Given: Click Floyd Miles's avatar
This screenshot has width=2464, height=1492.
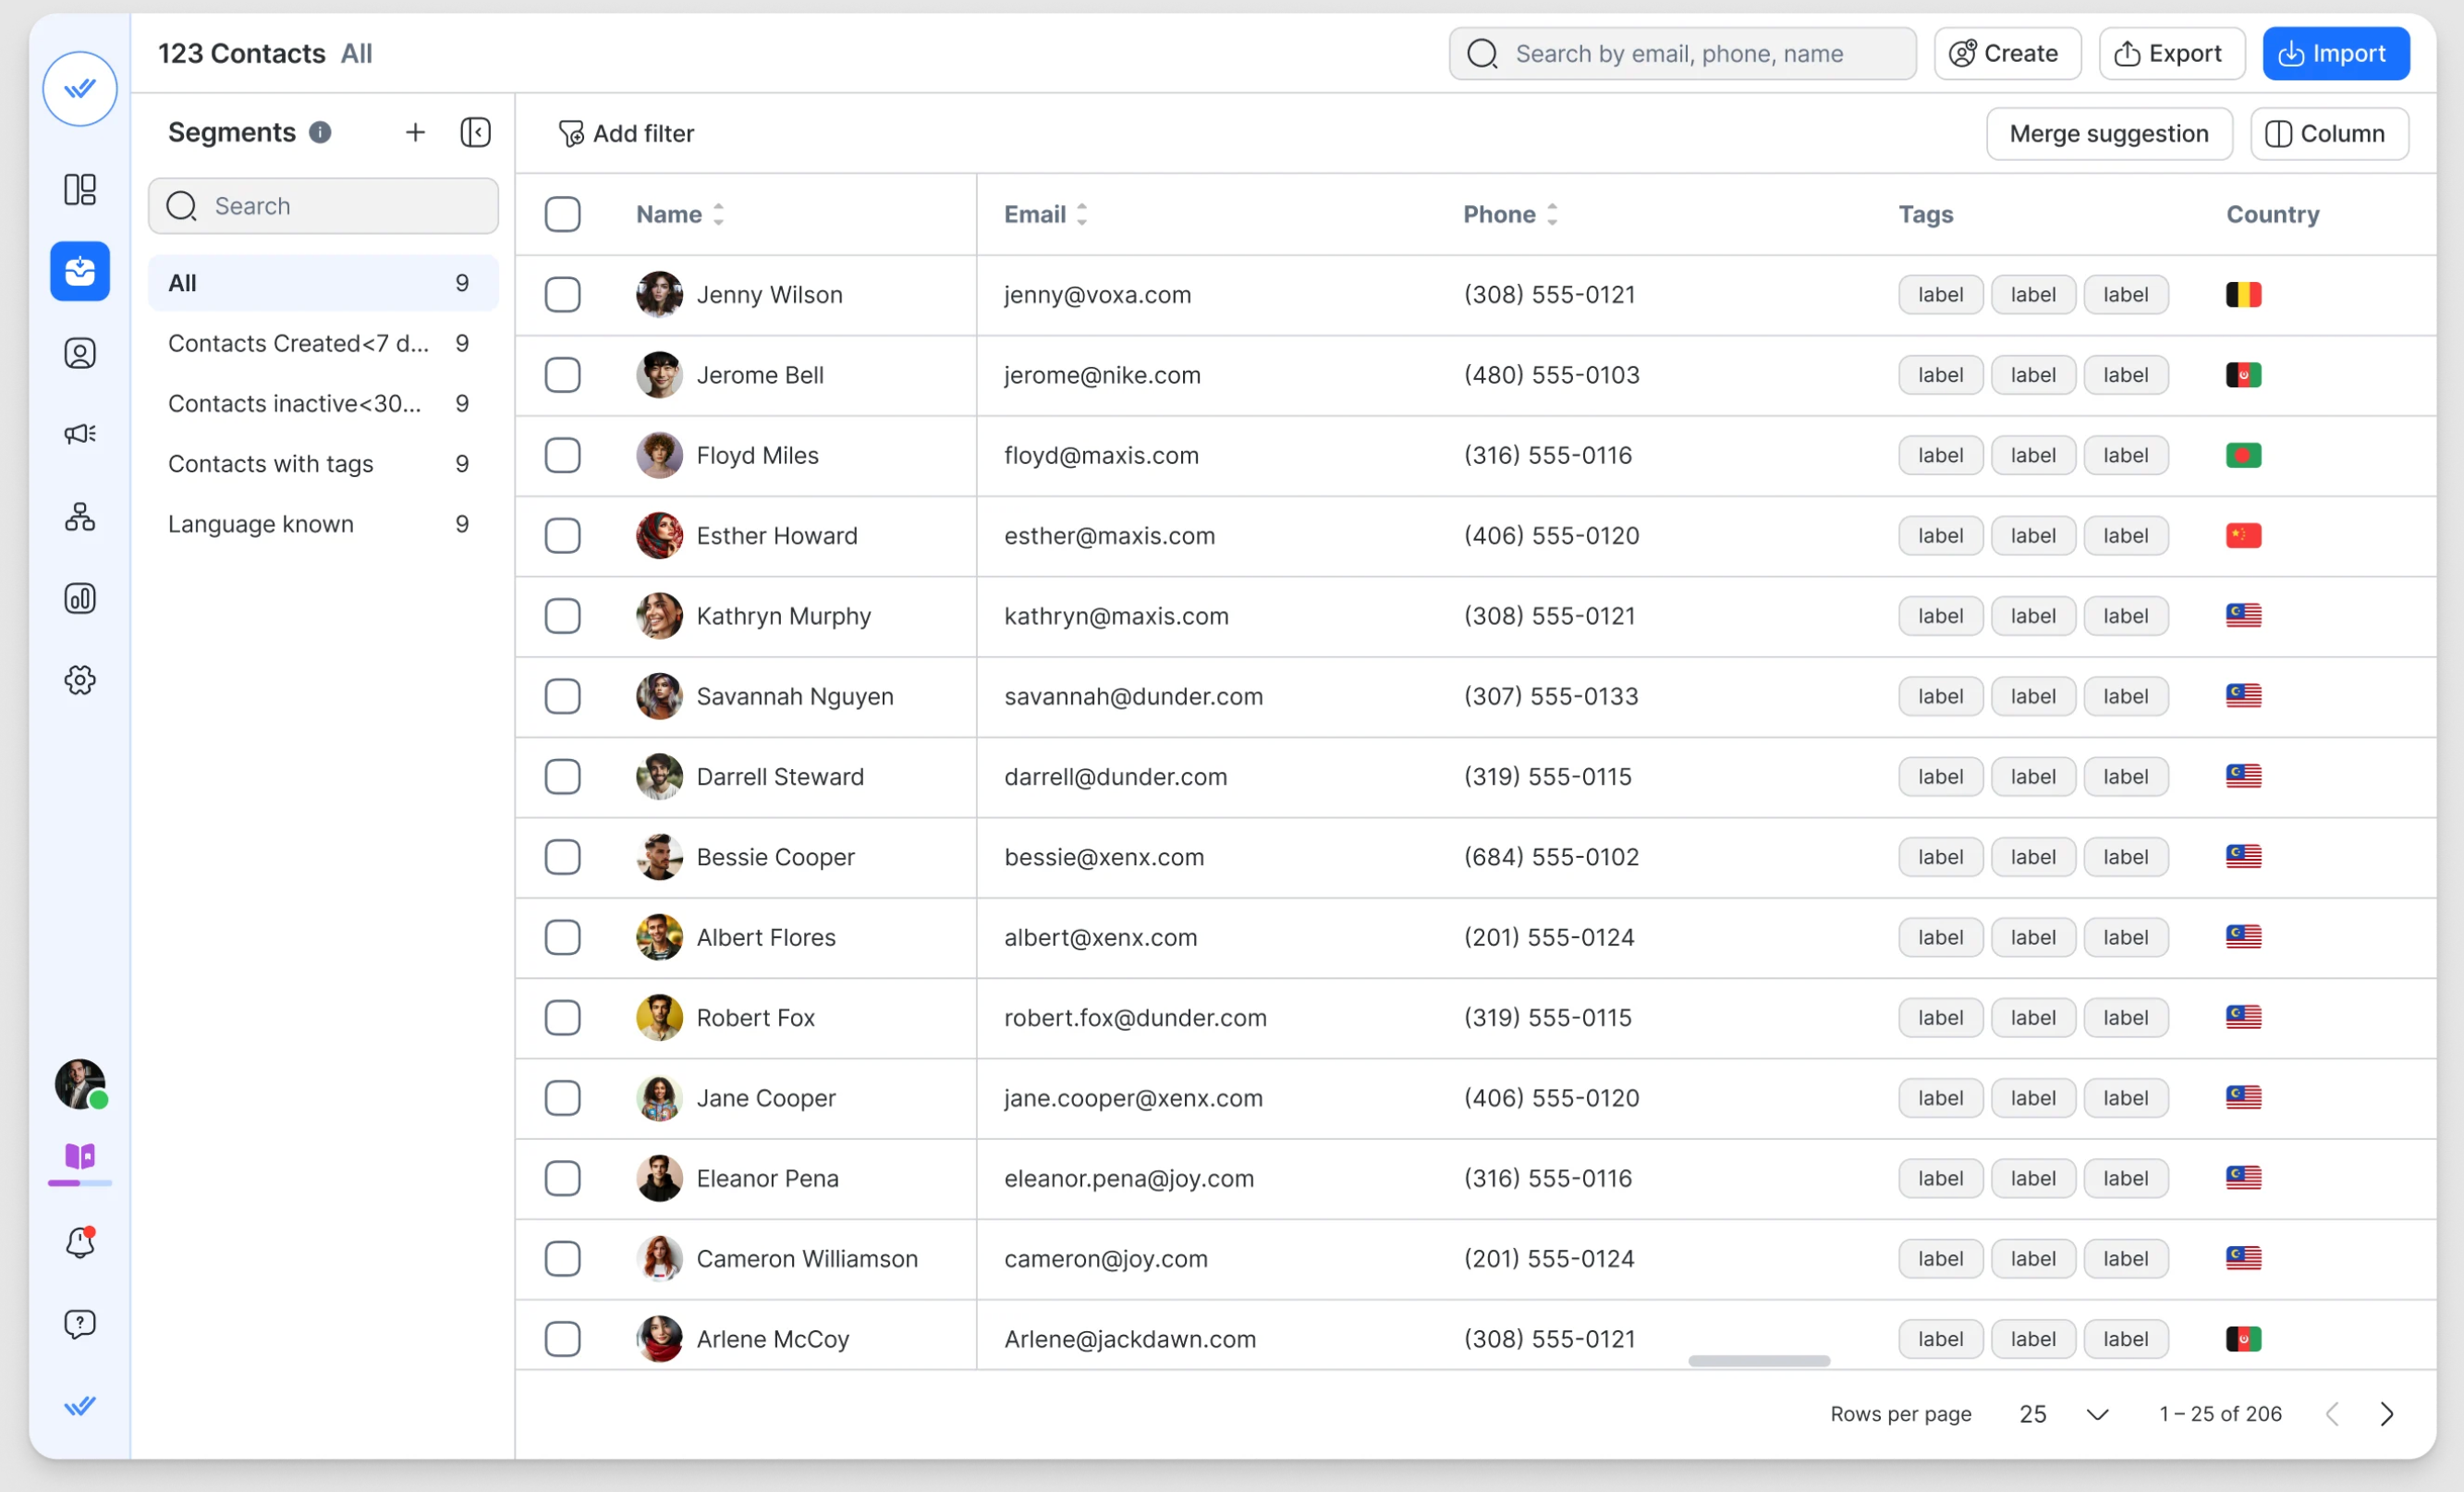Looking at the screenshot, I should tap(659, 455).
